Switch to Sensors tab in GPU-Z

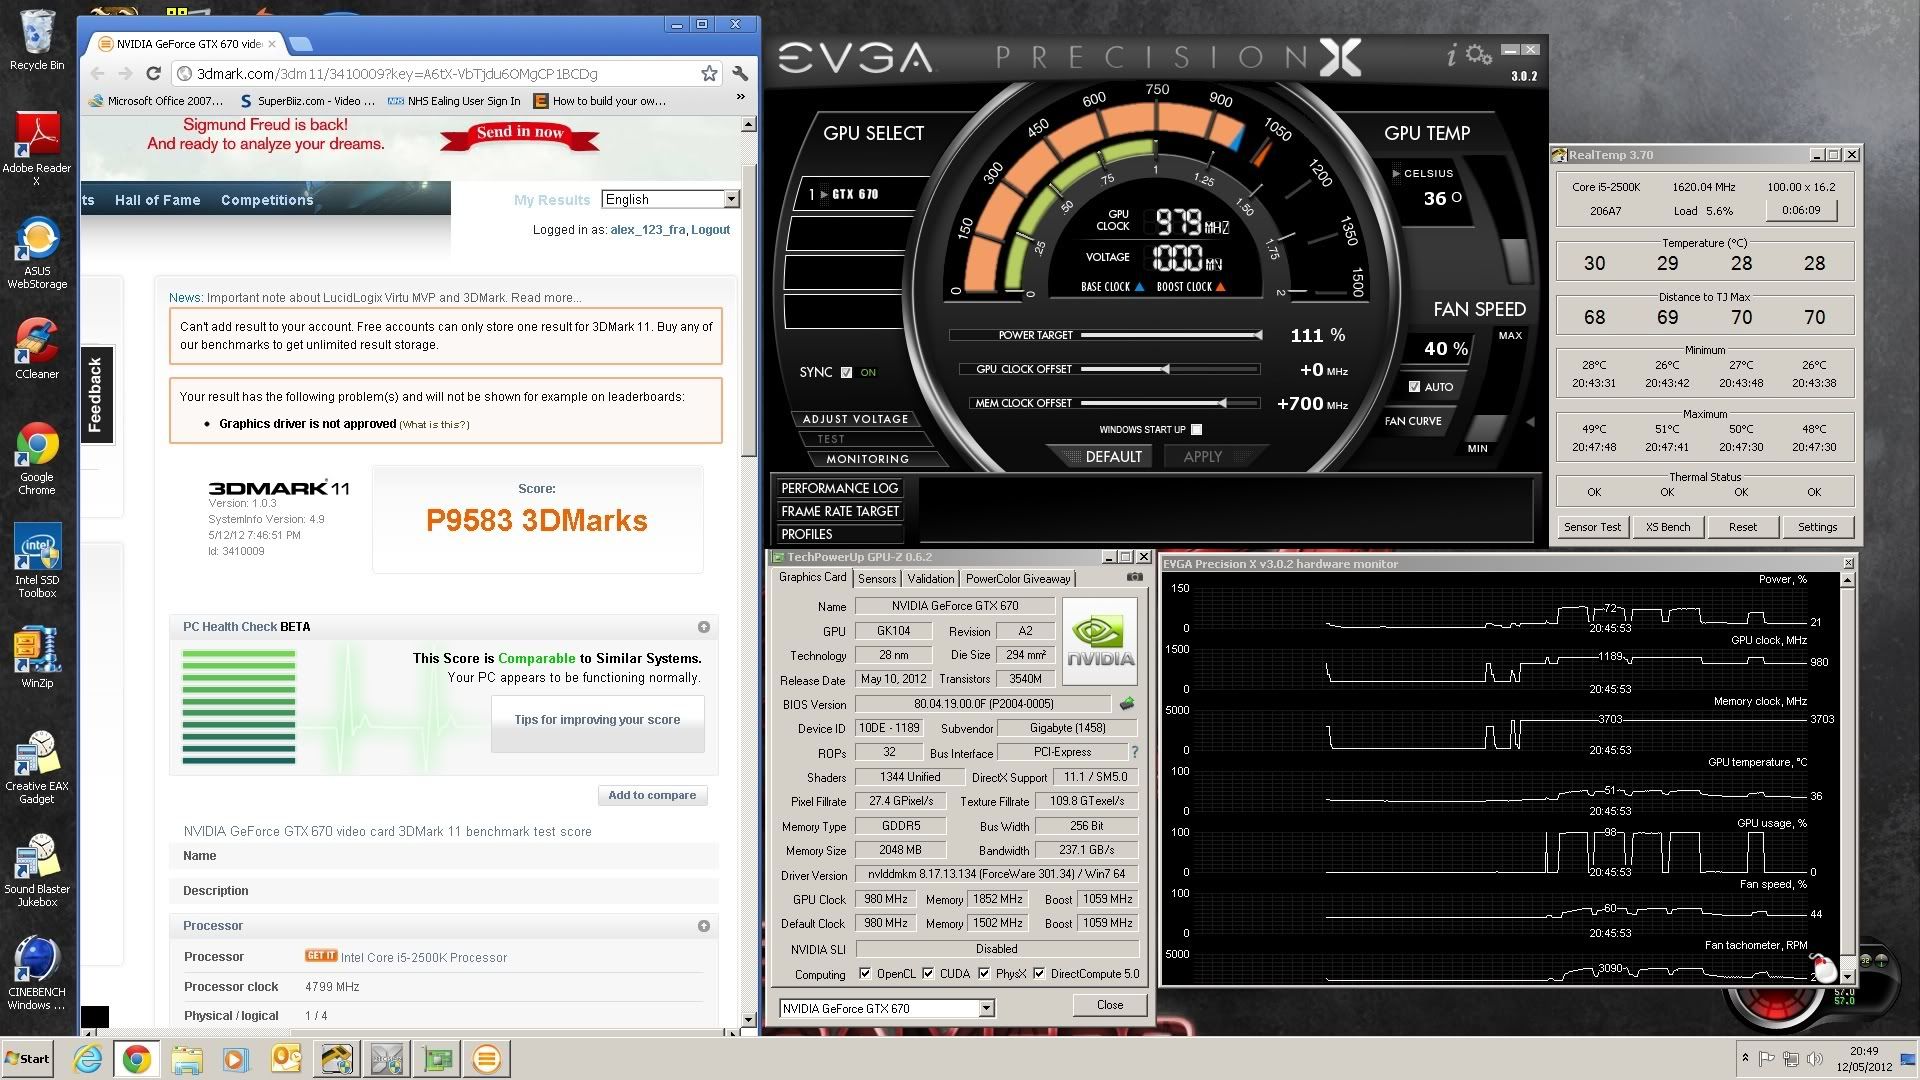[x=877, y=578]
